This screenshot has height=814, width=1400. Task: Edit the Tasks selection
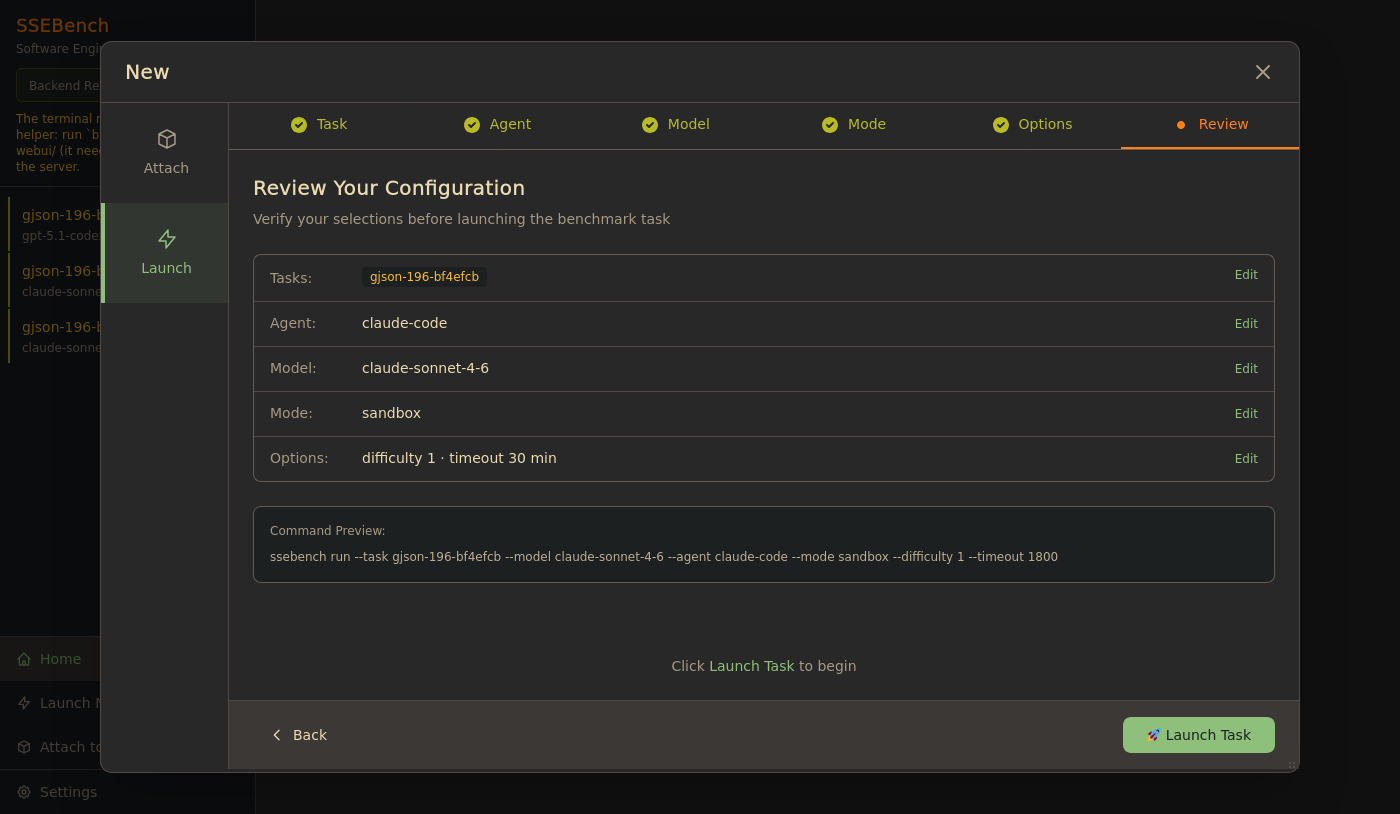click(x=1246, y=275)
